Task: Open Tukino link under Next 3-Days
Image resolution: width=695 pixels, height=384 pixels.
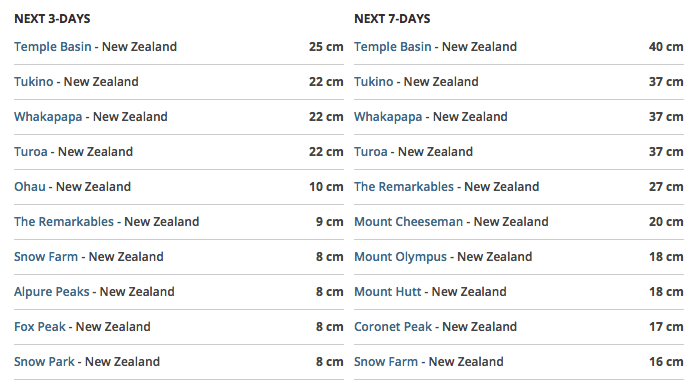Action: [33, 82]
